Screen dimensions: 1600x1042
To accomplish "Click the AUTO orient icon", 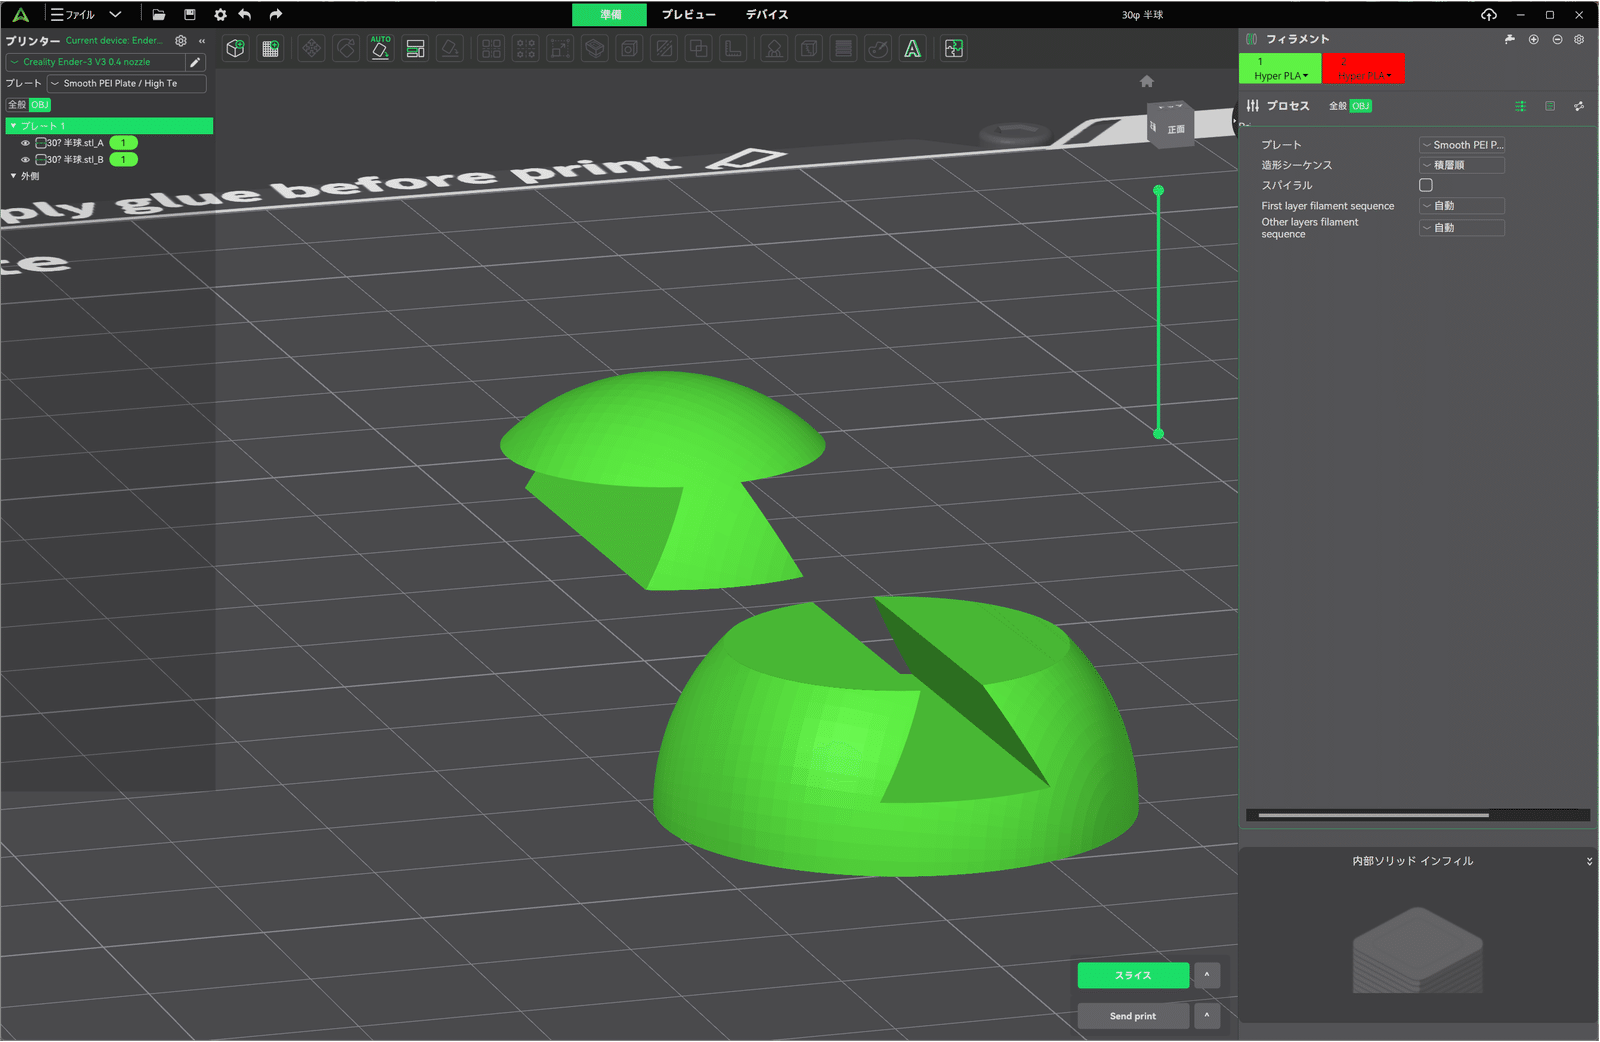I will [381, 48].
